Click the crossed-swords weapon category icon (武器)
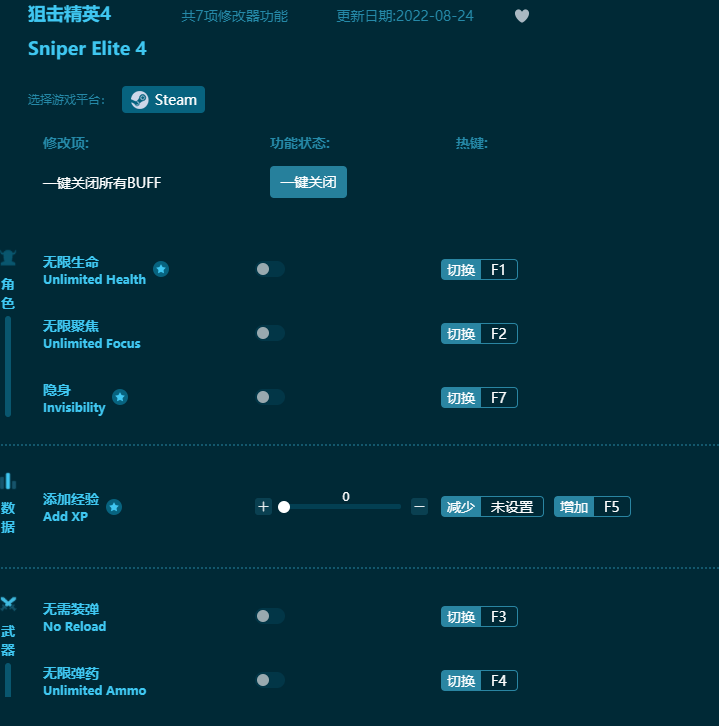Viewport: 719px width, 726px height. 8,604
